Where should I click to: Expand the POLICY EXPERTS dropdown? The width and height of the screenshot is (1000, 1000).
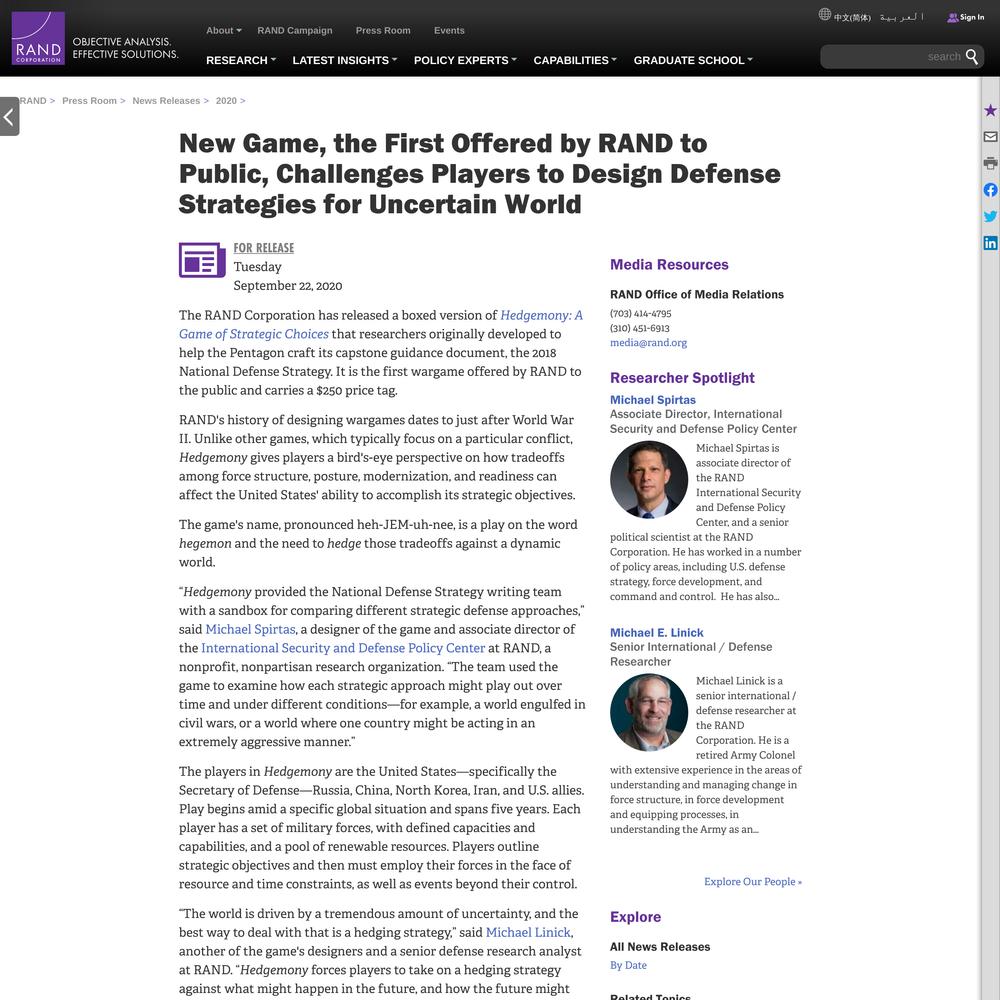[x=465, y=60]
